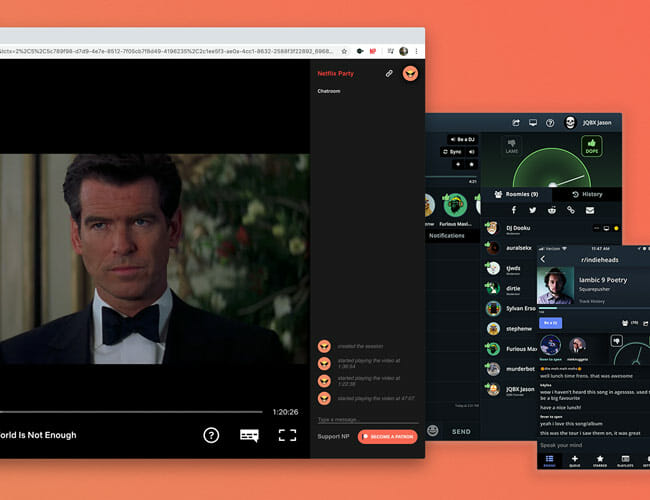
Task: Click the Chatroom label in Netflix Party
Action: [x=329, y=91]
